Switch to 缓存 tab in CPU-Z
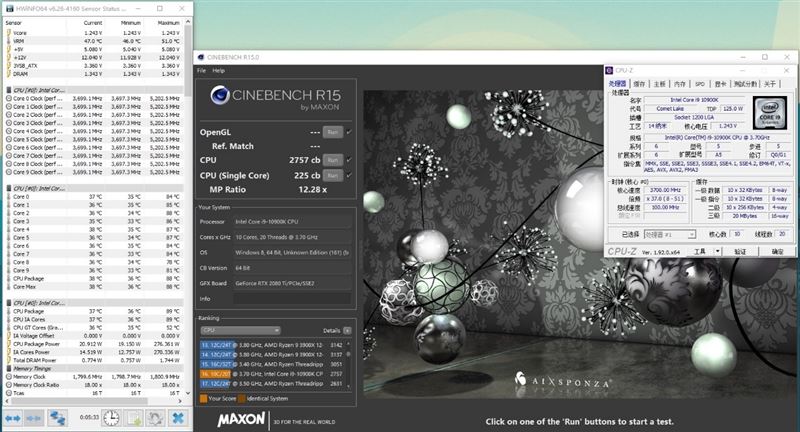 pyautogui.click(x=639, y=84)
